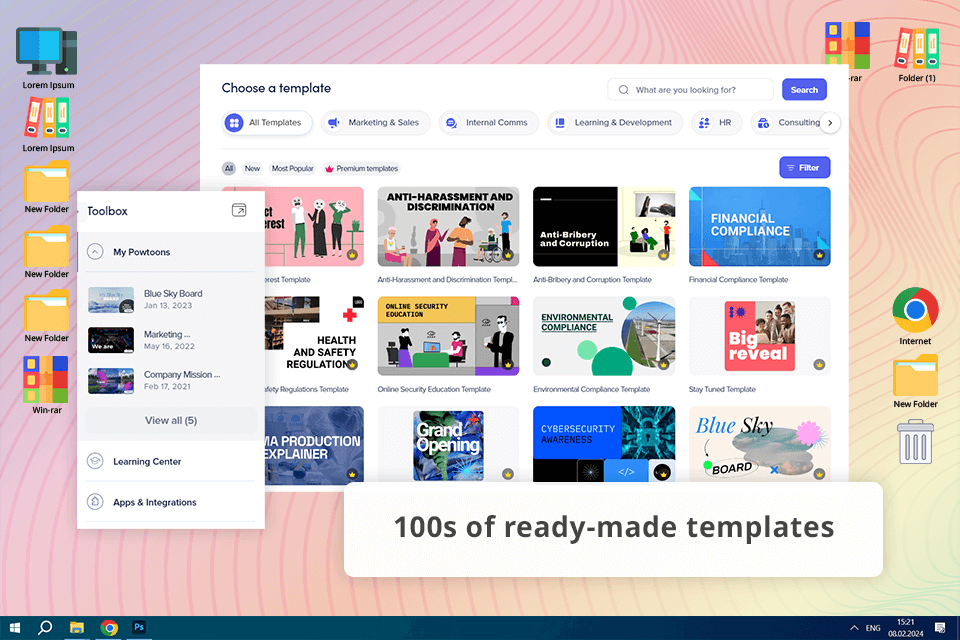Select the HR category tab
Screen dimensions: 960x640
click(x=716, y=122)
